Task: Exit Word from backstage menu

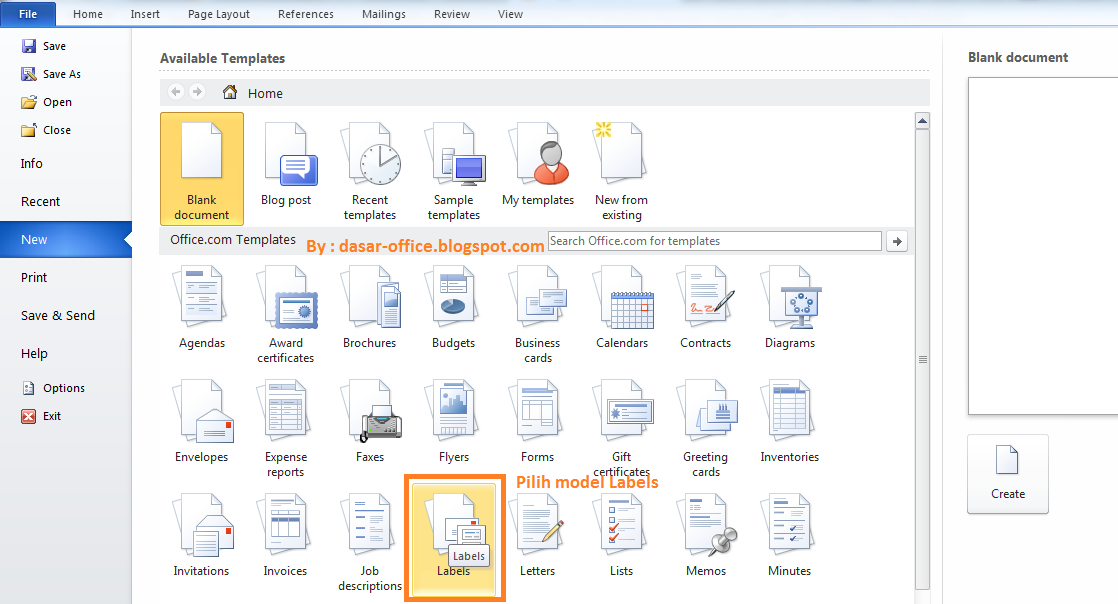Action: (41, 416)
